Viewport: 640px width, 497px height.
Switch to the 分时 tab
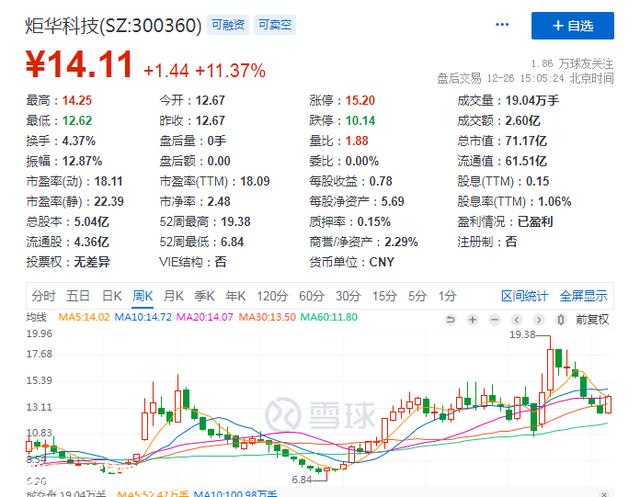click(43, 296)
